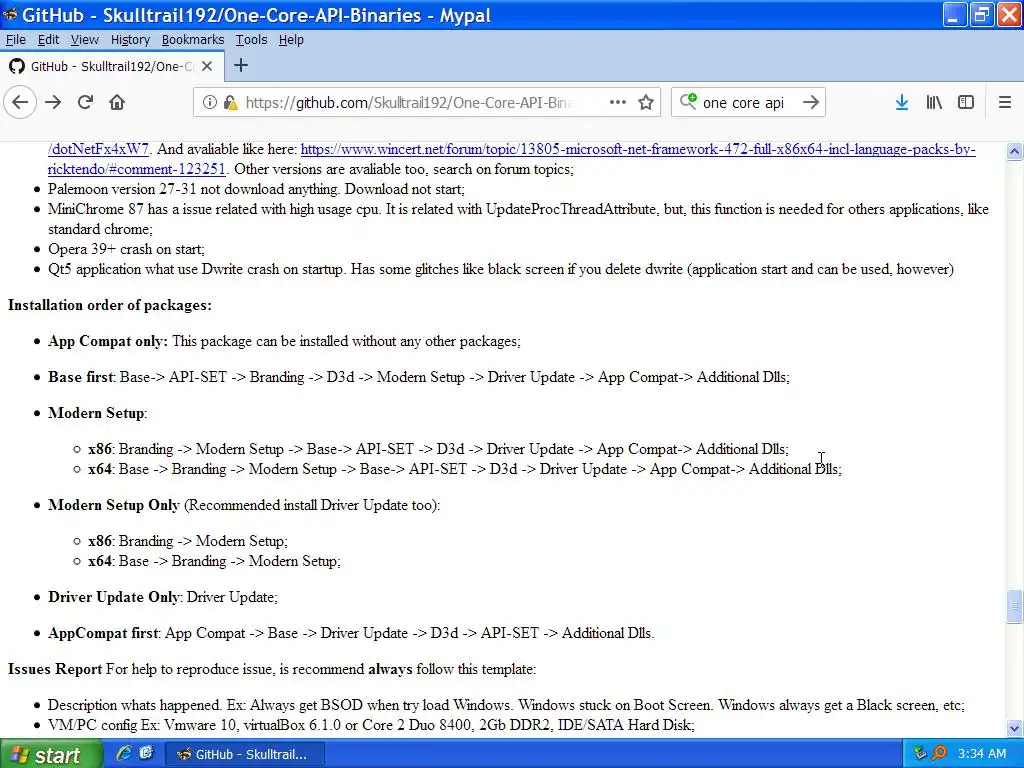The width and height of the screenshot is (1024, 768).
Task: Click the App Compat only bold text
Action: [x=108, y=341]
